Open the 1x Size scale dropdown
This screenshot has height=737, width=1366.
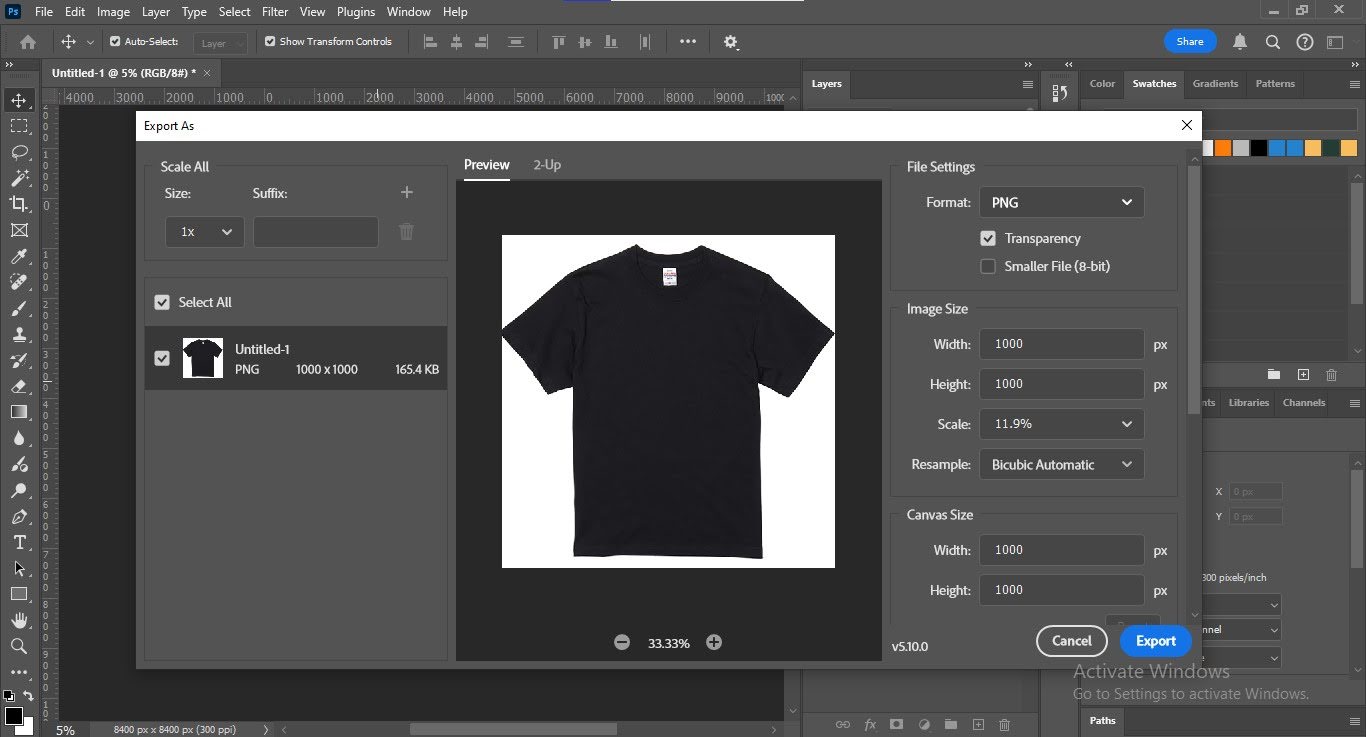205,232
